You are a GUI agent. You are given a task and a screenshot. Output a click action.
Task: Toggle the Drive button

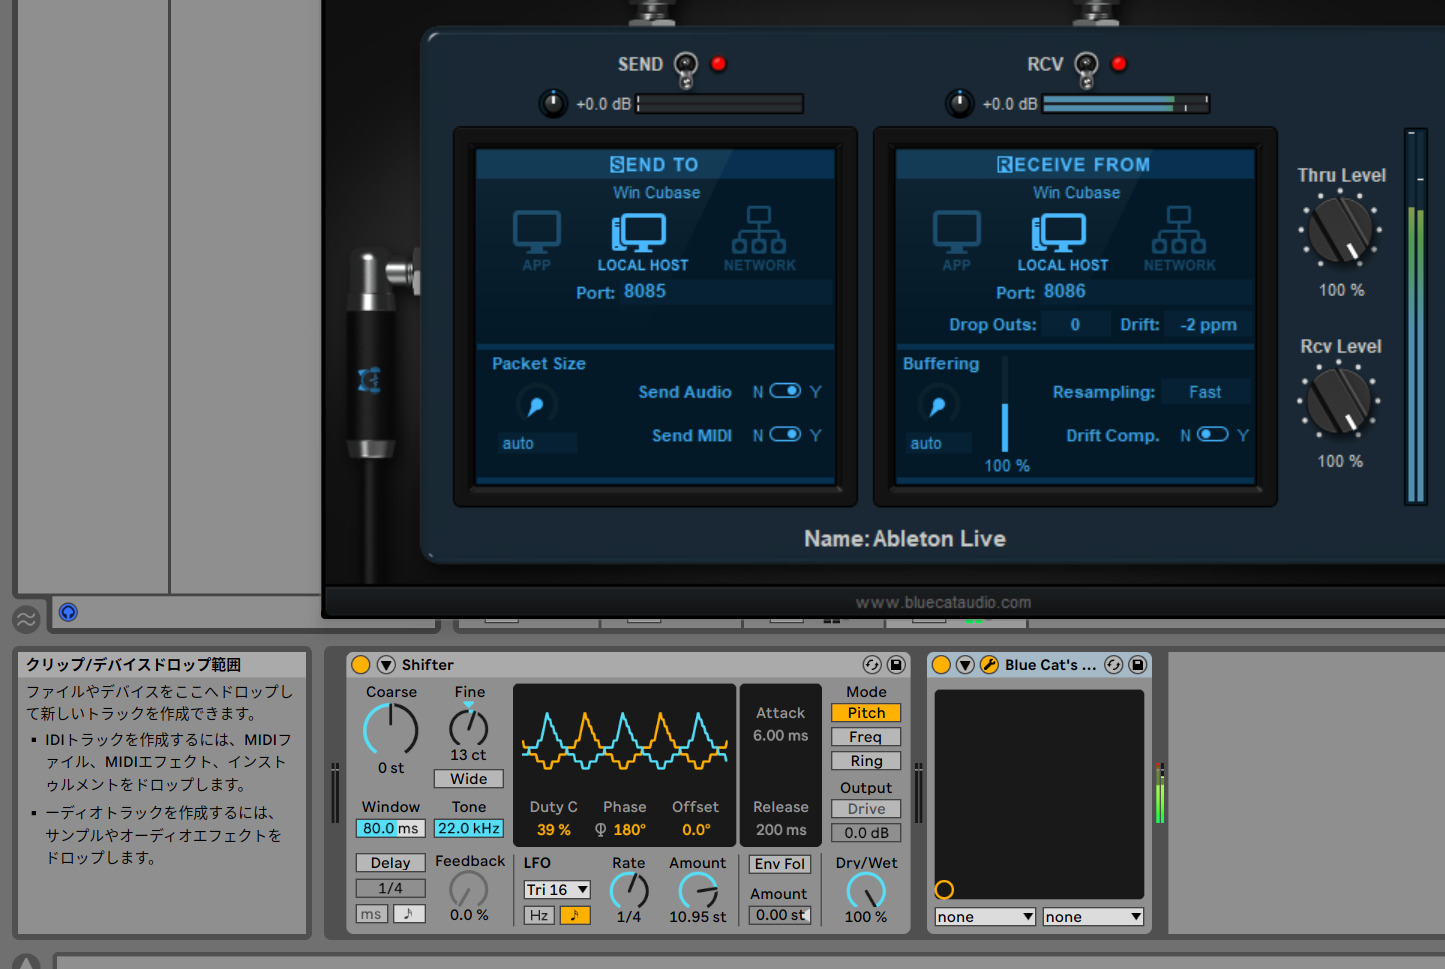tap(866, 809)
